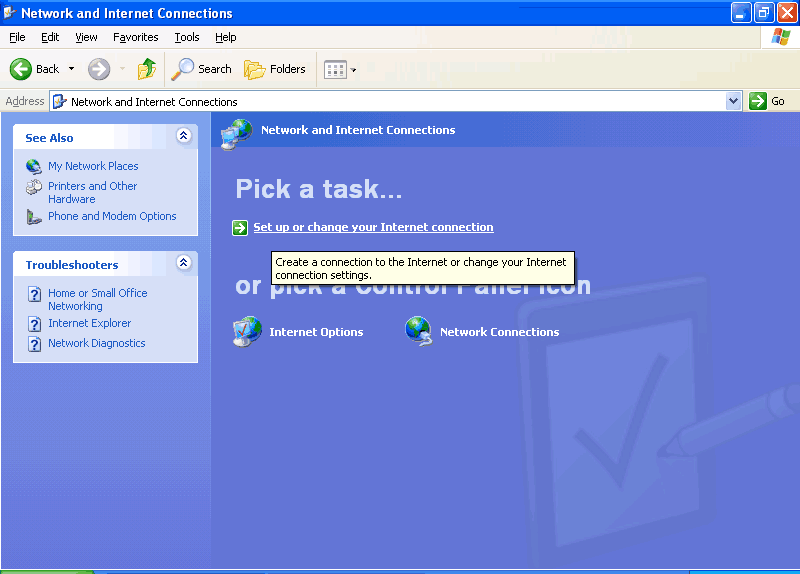Open Phone and Modem Options link
Screen dimensions: 800x574
click(112, 216)
